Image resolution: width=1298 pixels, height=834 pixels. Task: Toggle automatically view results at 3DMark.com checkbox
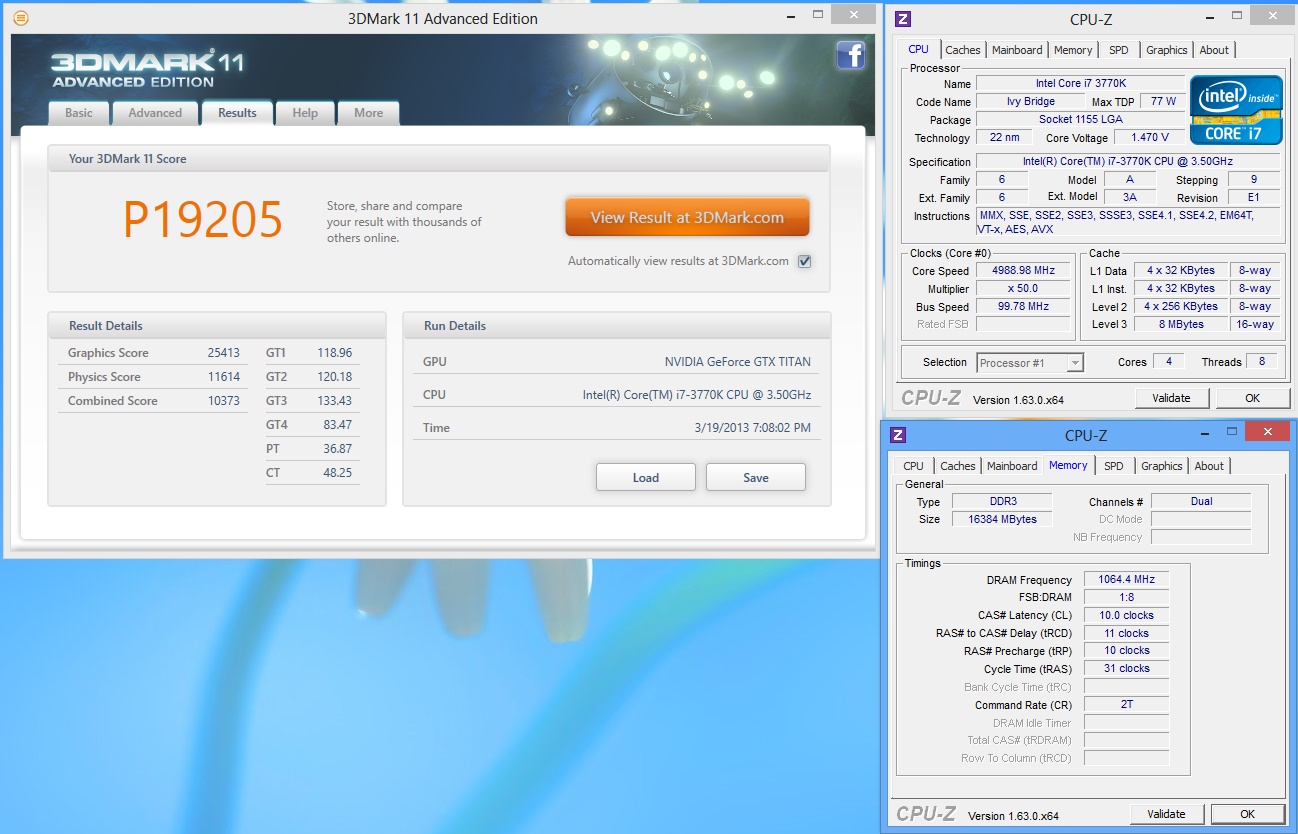[x=805, y=261]
